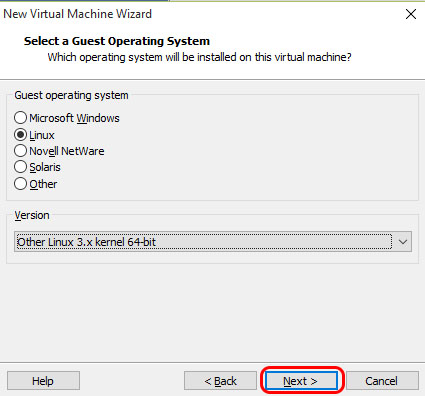Cancel the New Virtual Machine Wizard

[x=382, y=381]
